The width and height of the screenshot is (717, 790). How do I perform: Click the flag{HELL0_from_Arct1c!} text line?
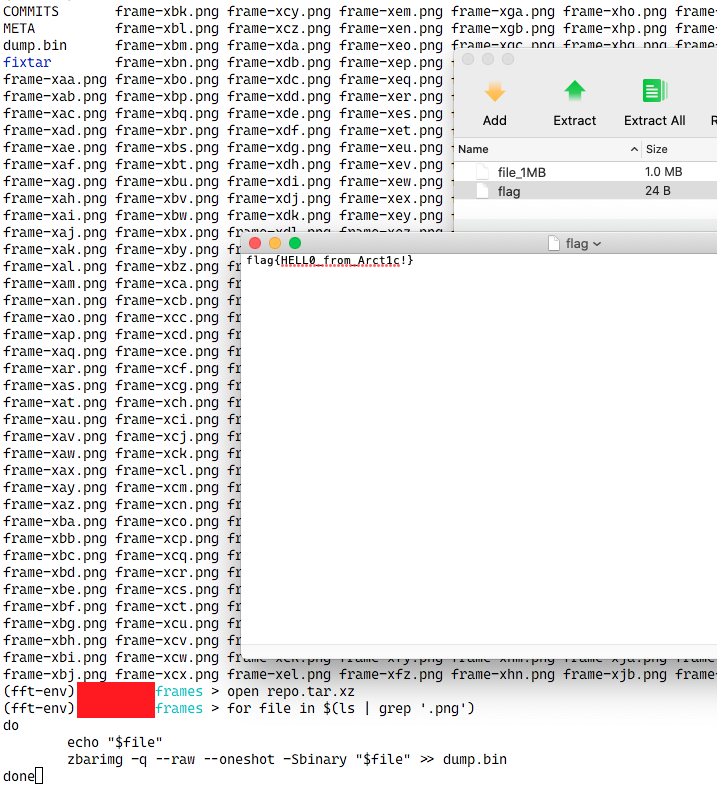tap(330, 260)
